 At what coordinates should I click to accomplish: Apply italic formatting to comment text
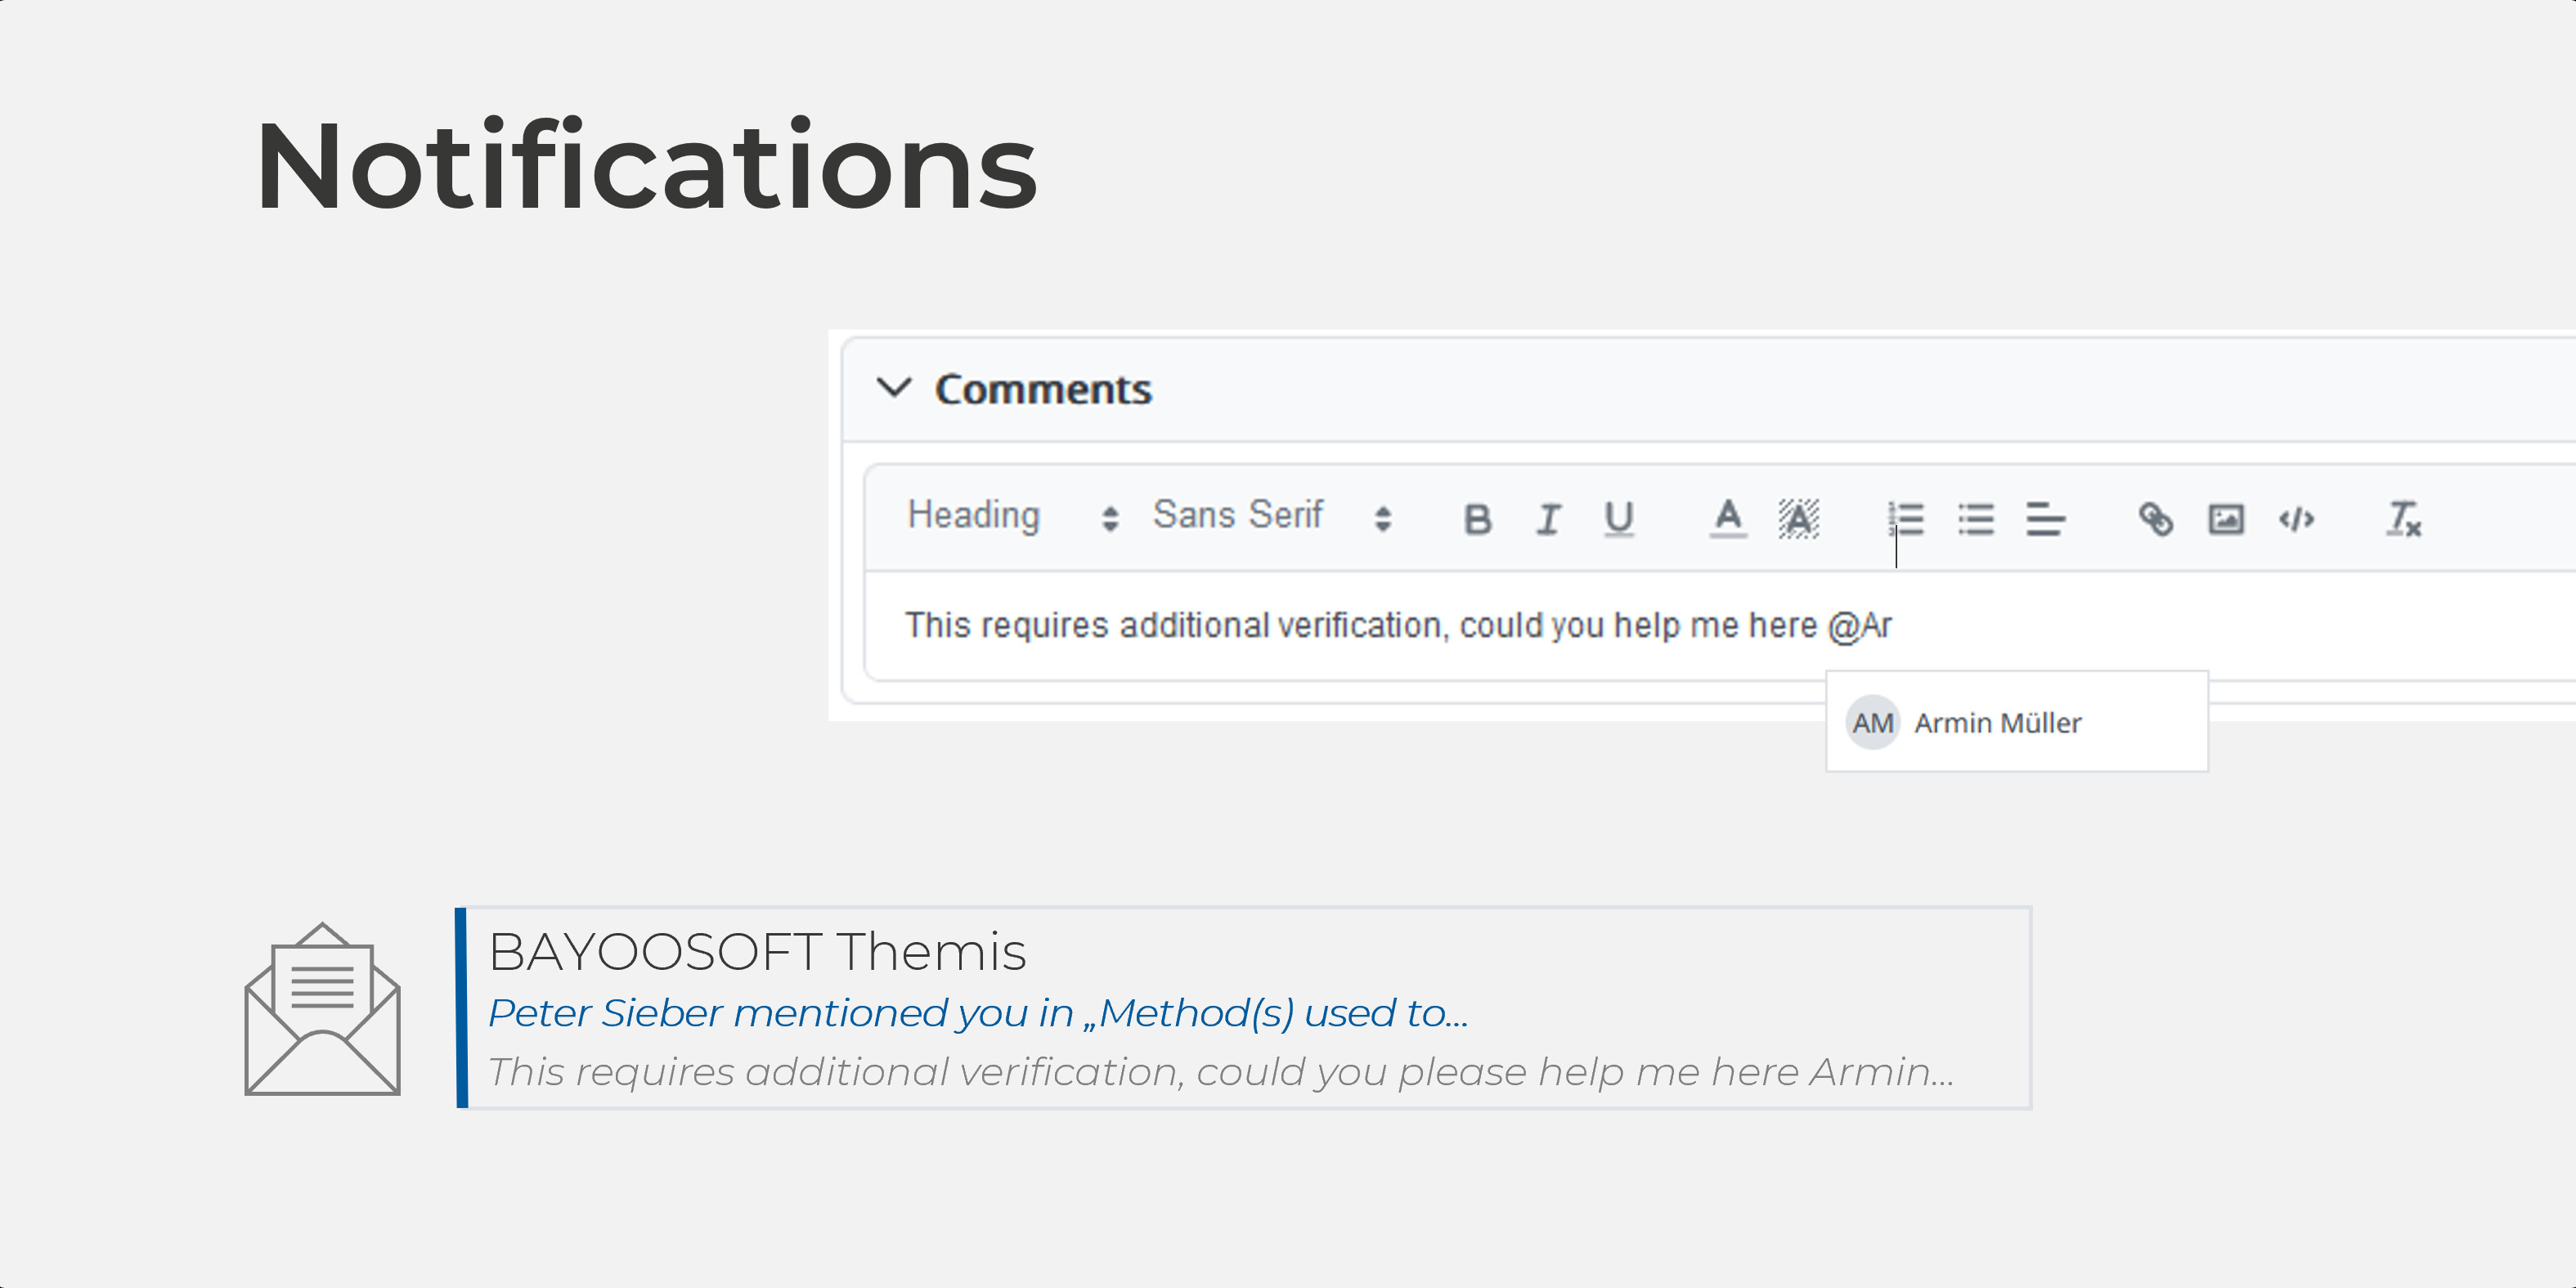tap(1548, 519)
